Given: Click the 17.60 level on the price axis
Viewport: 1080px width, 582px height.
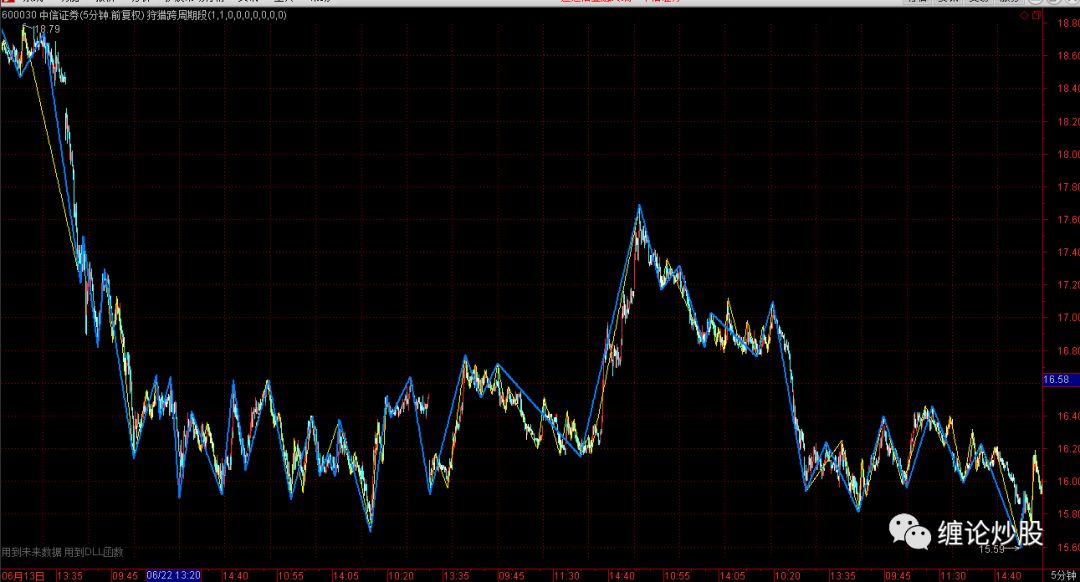Looking at the screenshot, I should [1060, 220].
